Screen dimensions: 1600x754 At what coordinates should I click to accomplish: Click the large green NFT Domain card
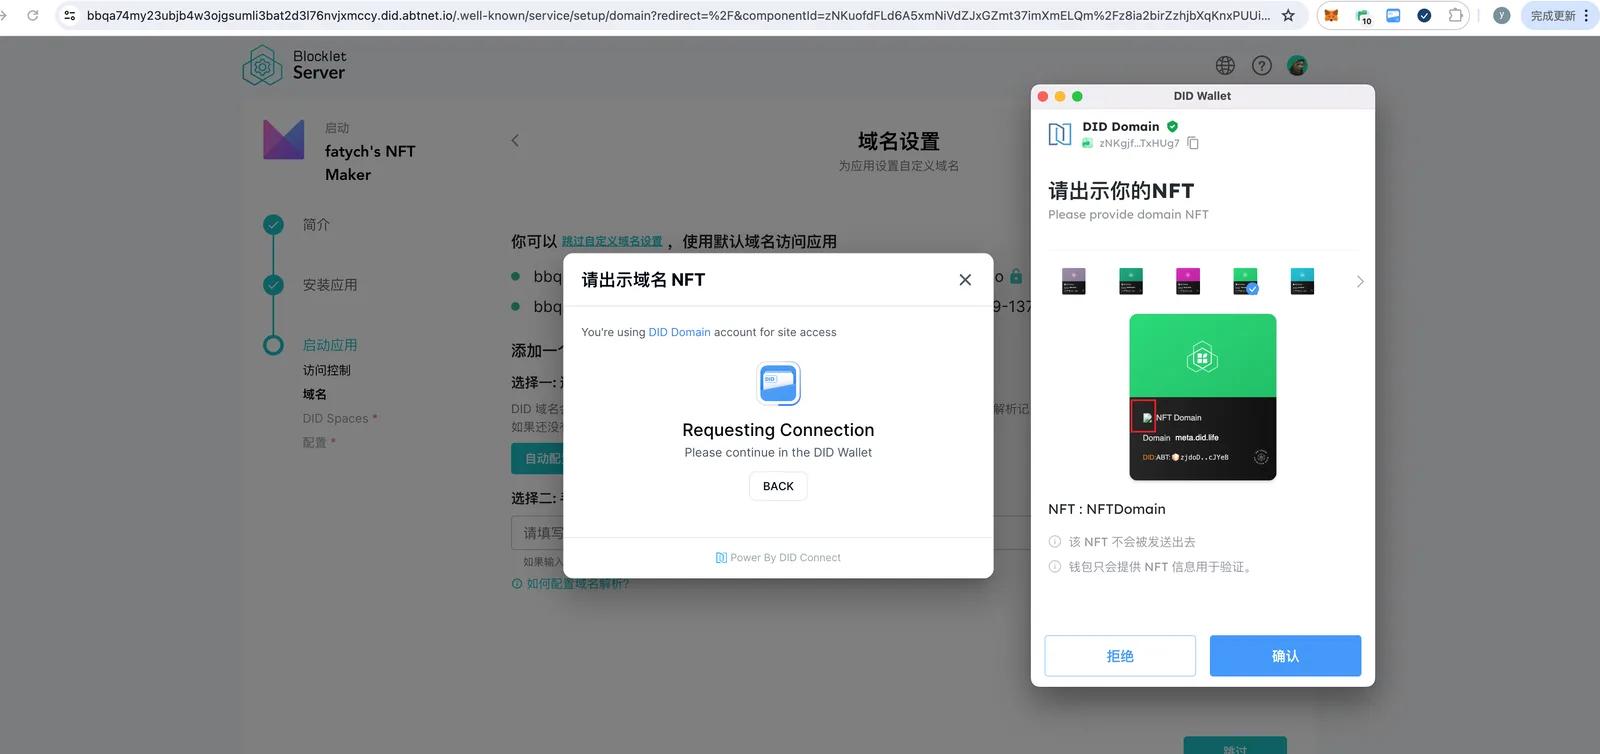1203,397
